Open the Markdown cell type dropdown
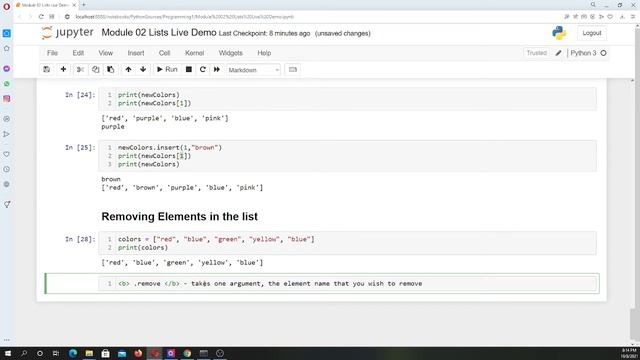 pyautogui.click(x=253, y=70)
